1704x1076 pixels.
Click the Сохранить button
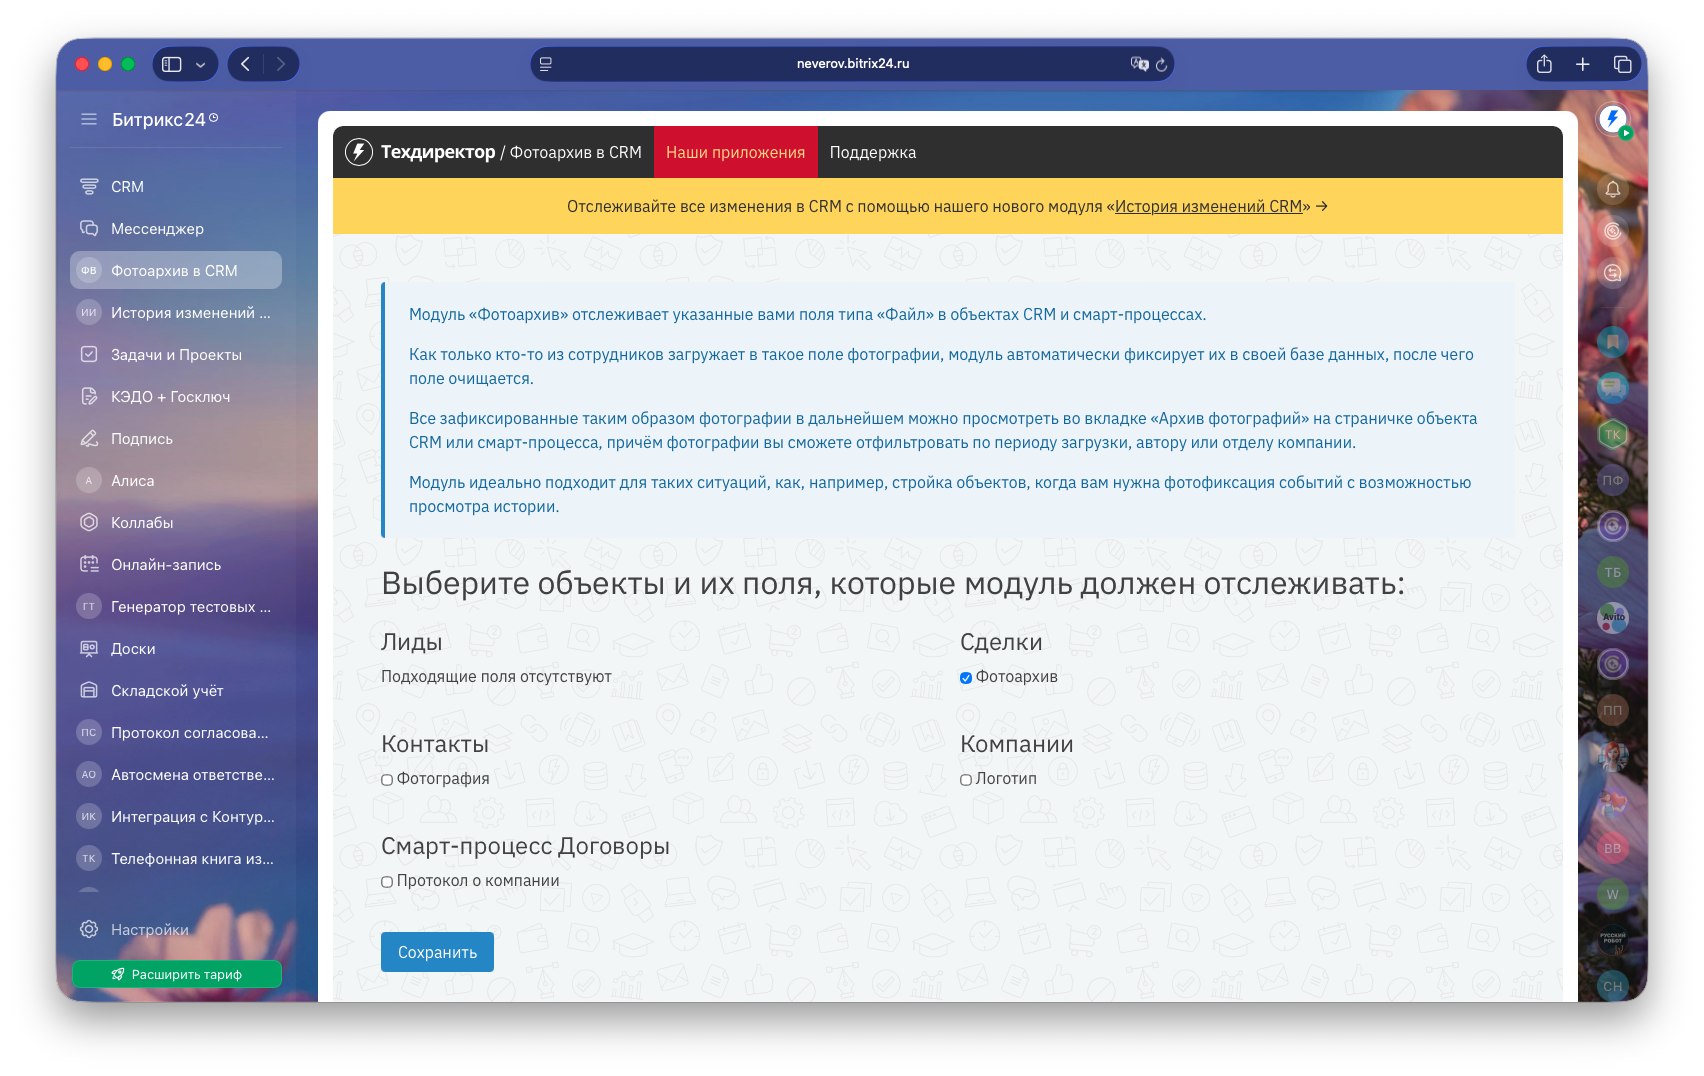(x=437, y=952)
